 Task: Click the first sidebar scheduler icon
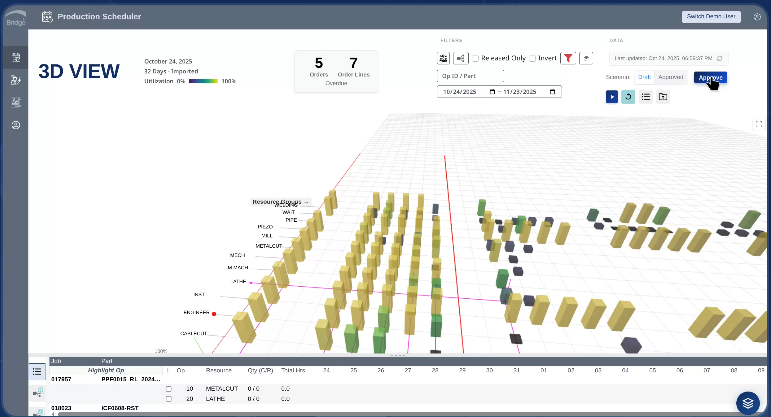(15, 58)
